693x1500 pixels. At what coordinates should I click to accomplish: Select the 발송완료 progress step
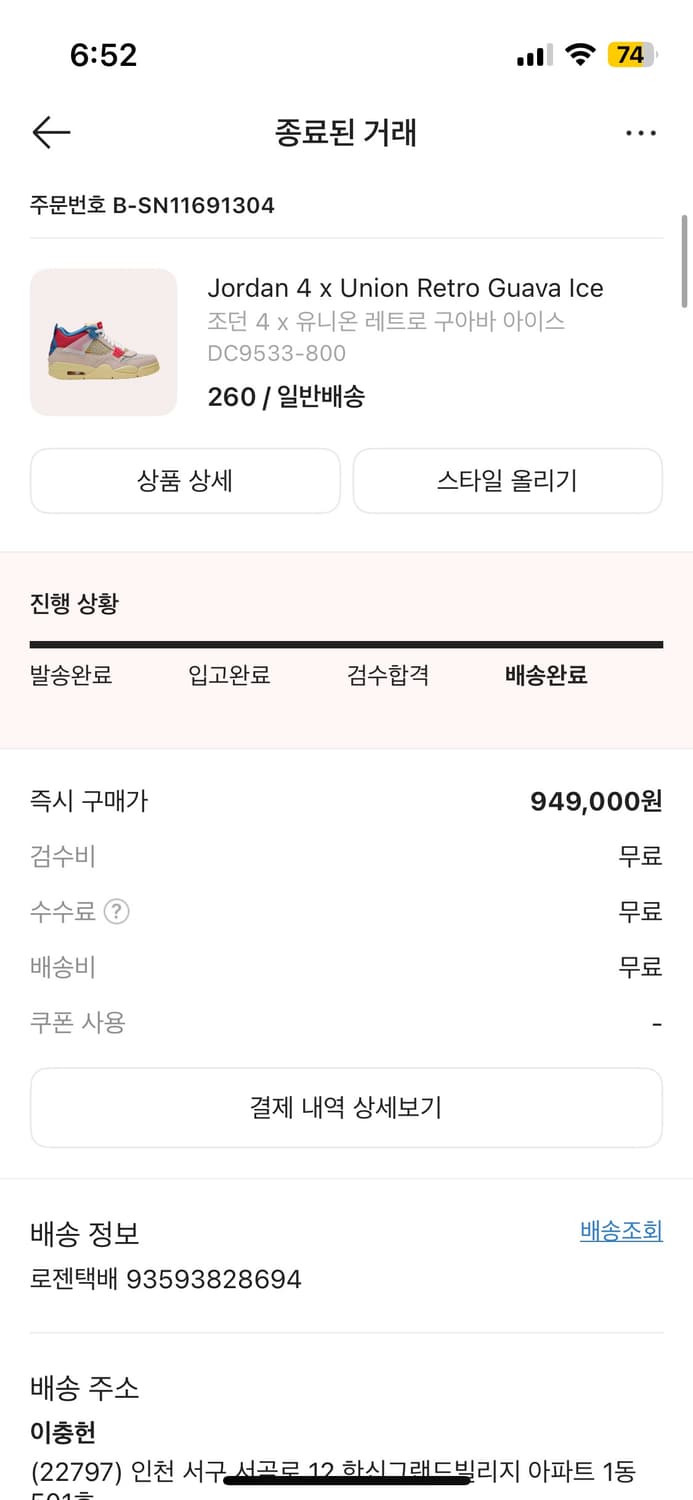coord(70,675)
